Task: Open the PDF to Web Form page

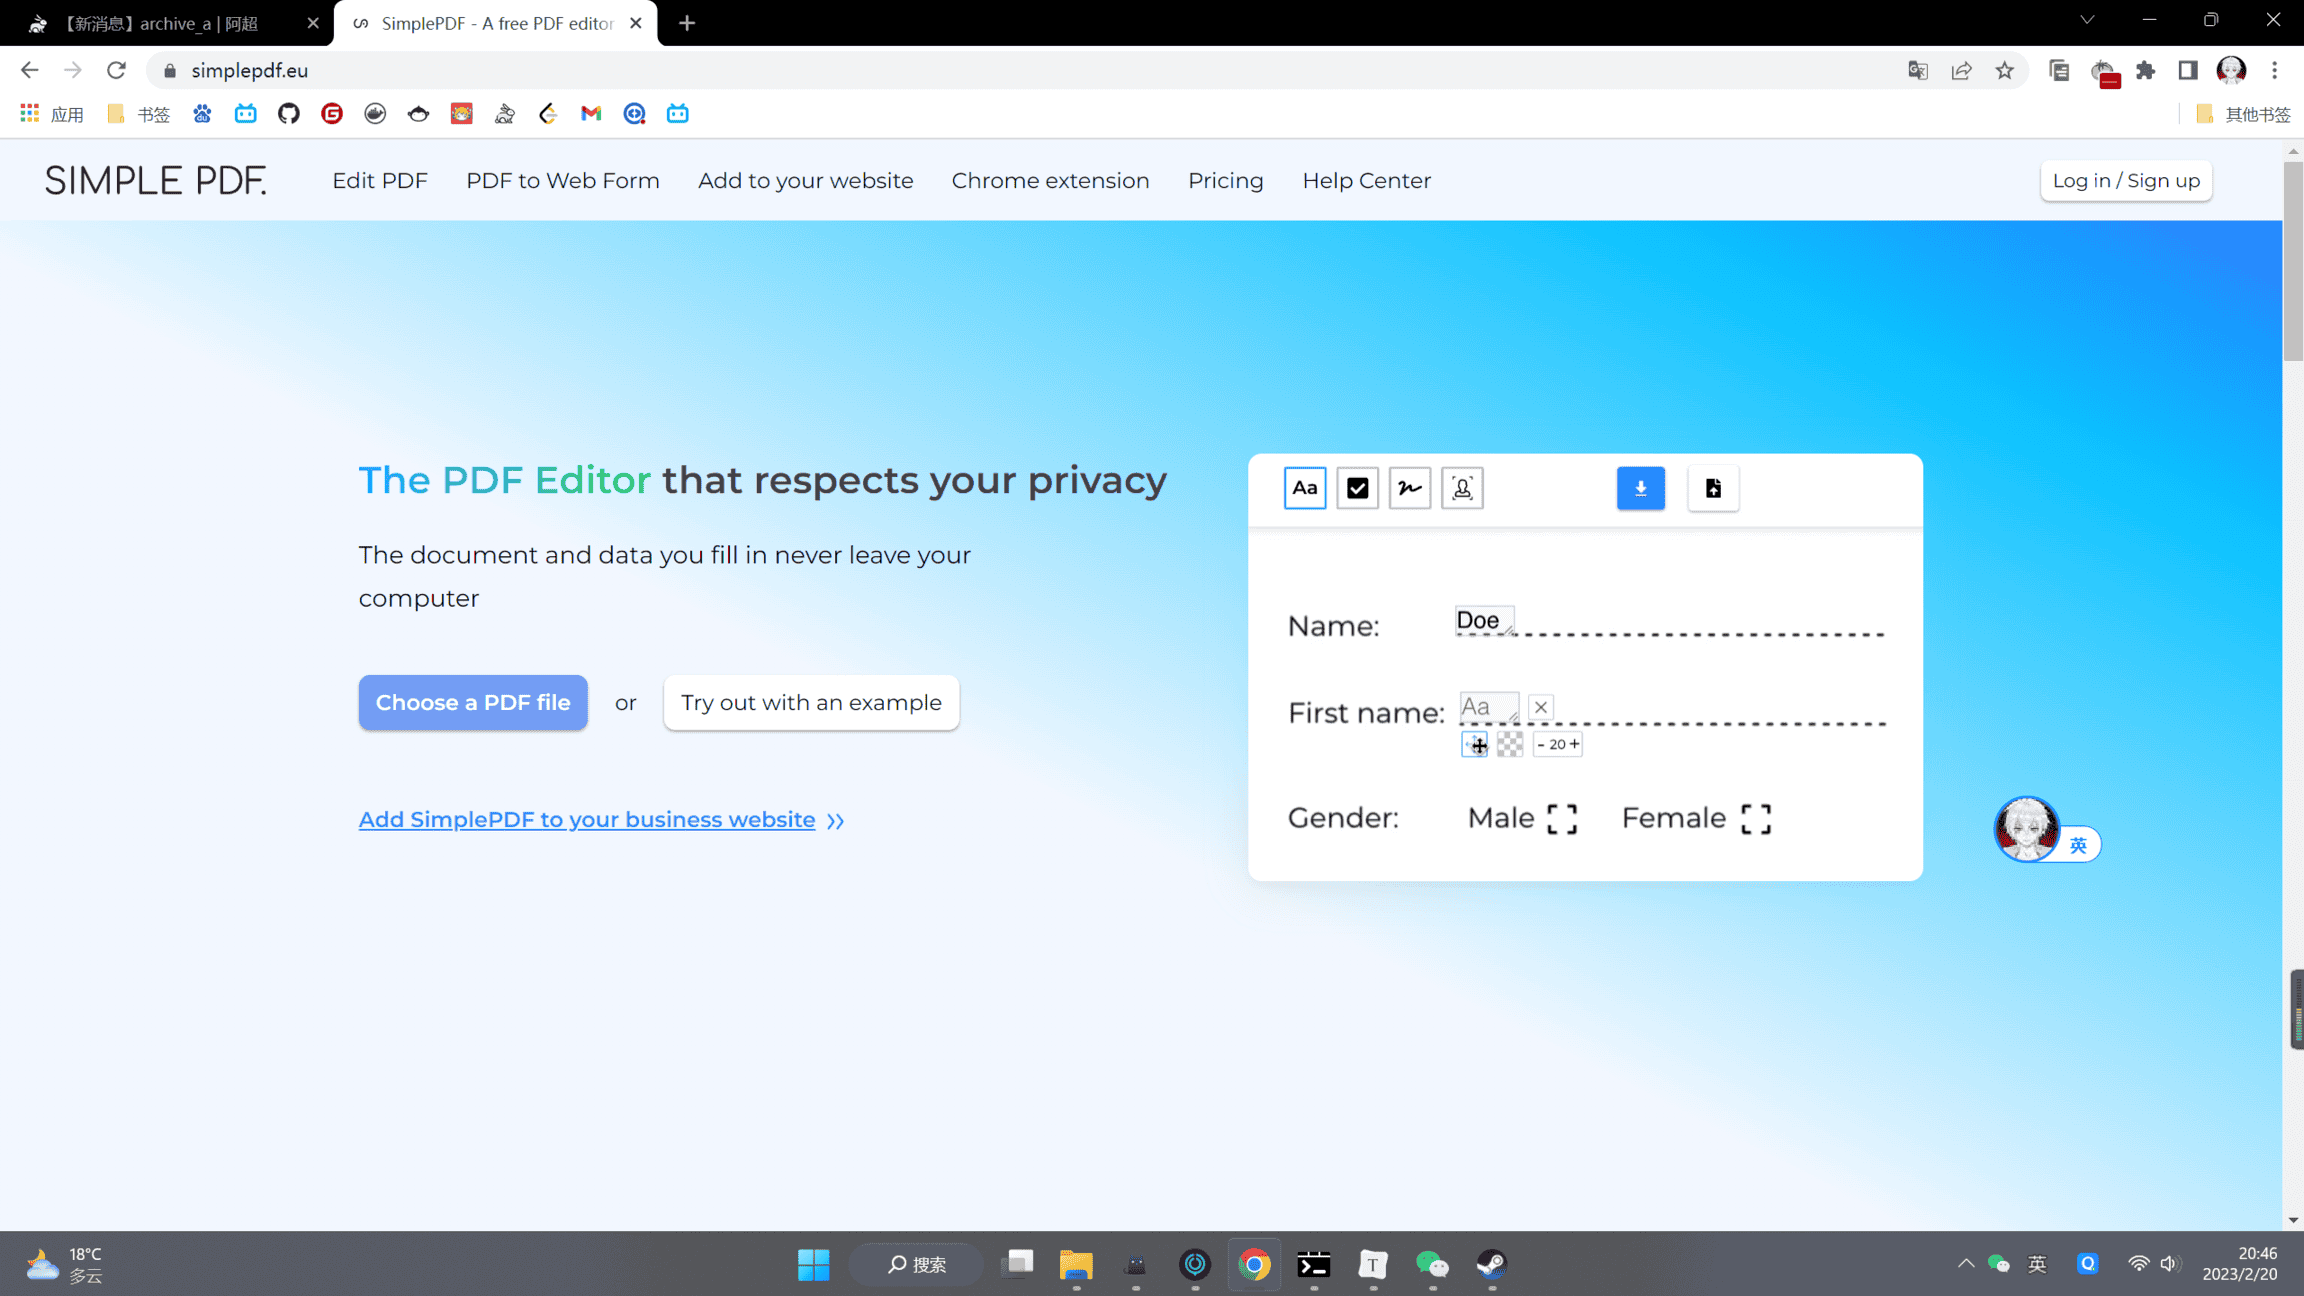Action: (562, 181)
